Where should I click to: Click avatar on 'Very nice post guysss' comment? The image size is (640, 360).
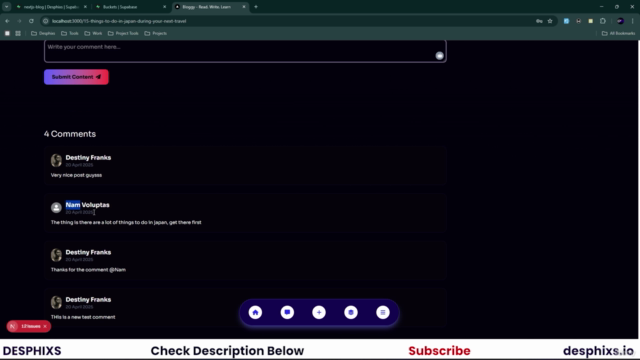[x=56, y=160]
